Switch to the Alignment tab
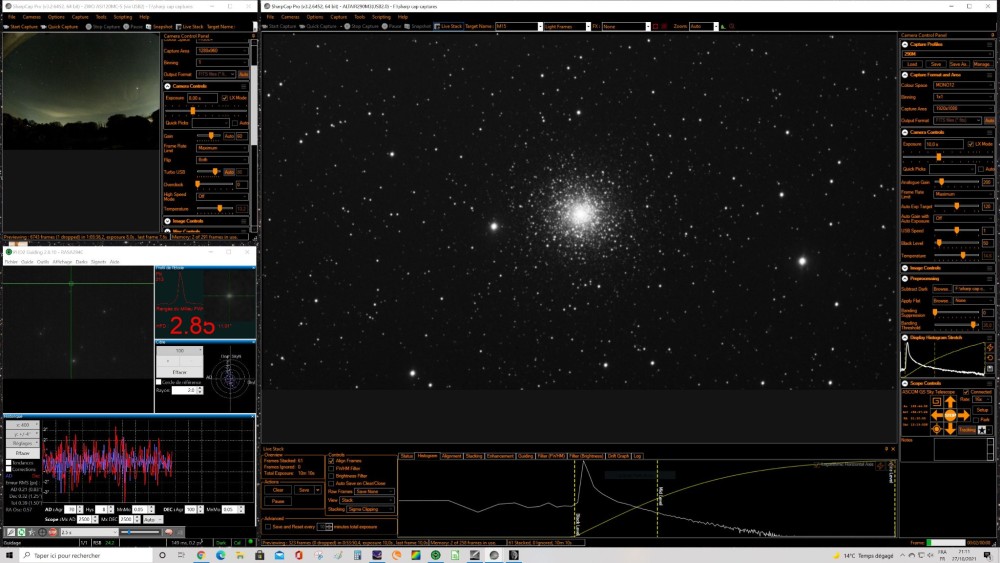This screenshot has width=1000, height=563. coord(451,456)
